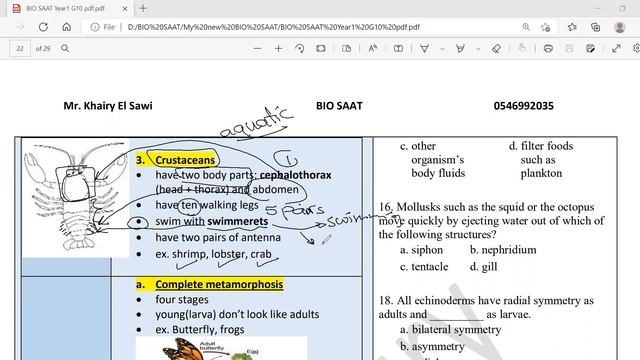
Task: Click answer 'a. bilateral symmetry'
Action: coord(451,329)
